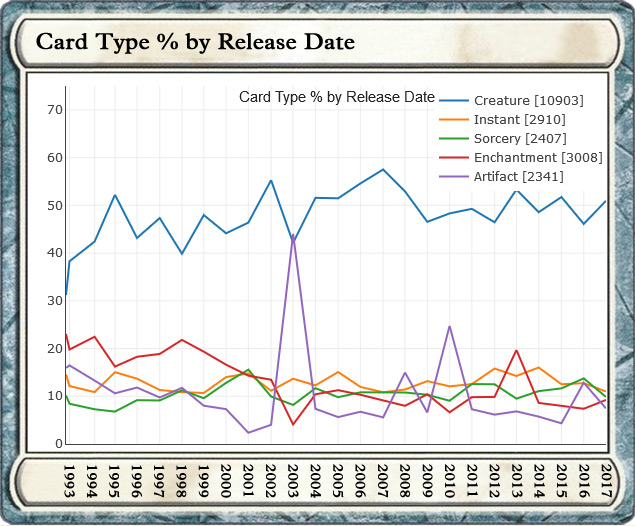Click the purple line swatch beside Artifact

pyautogui.click(x=454, y=177)
